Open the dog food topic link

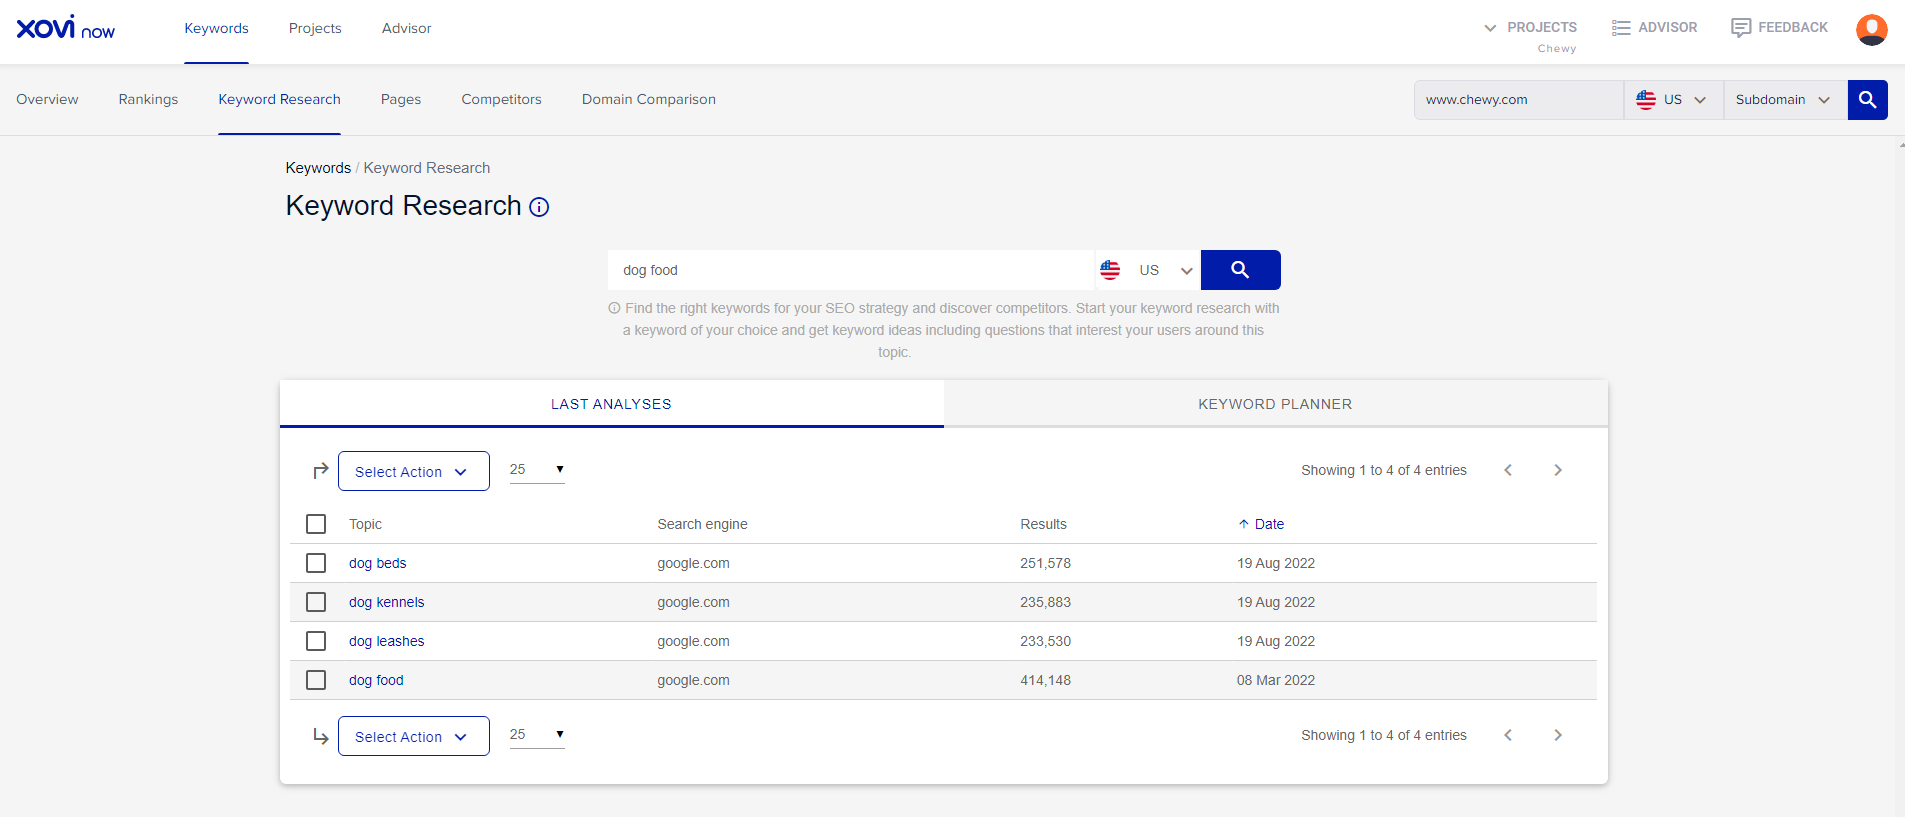point(376,680)
